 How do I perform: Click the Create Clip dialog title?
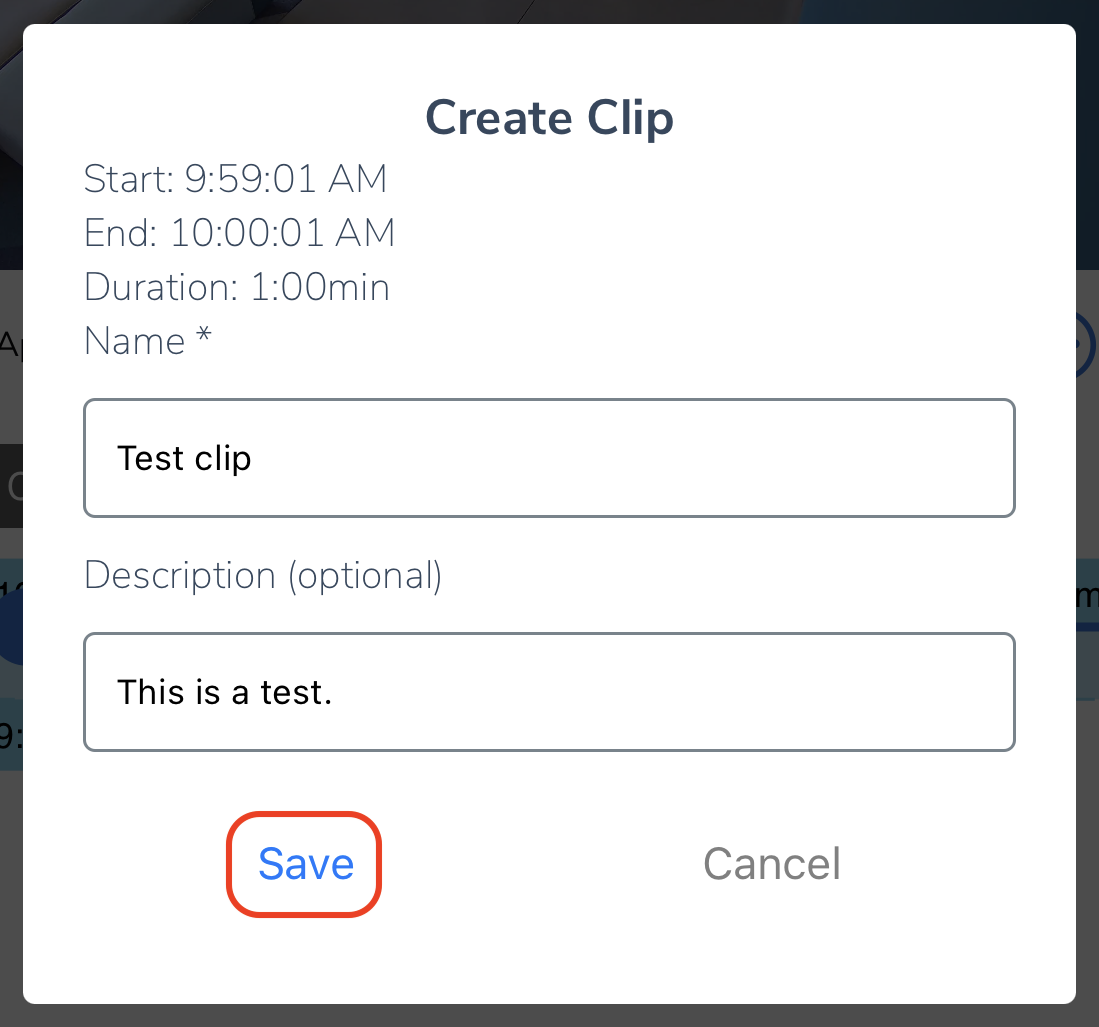point(550,117)
